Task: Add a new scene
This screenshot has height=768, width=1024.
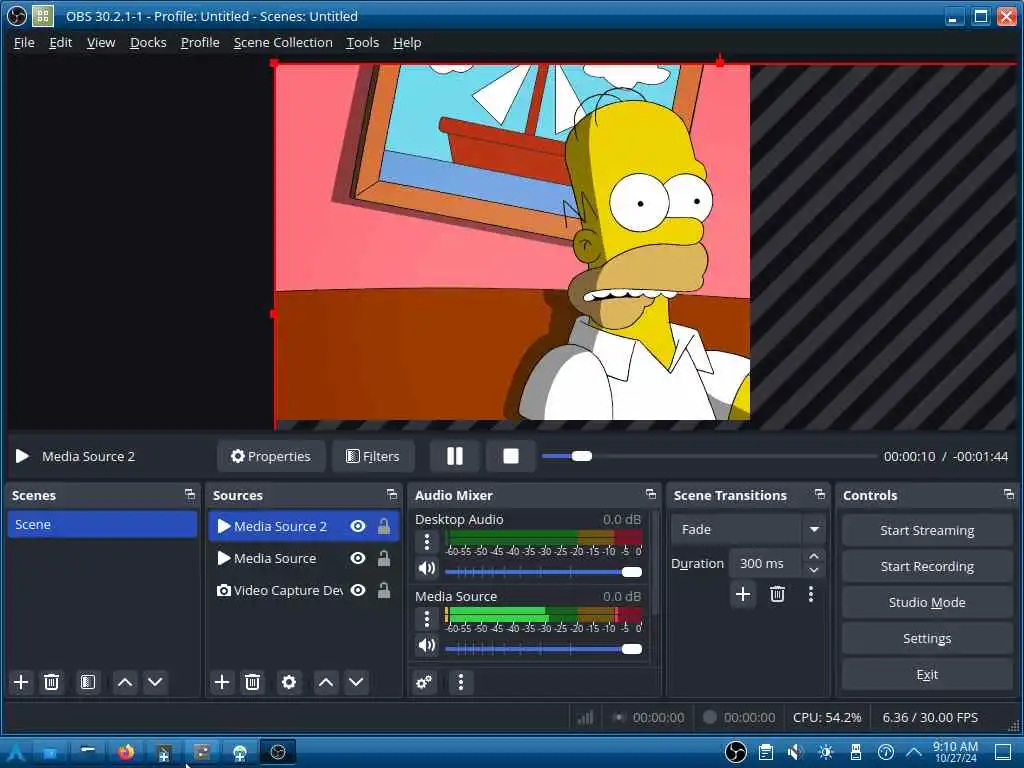Action: (x=21, y=682)
